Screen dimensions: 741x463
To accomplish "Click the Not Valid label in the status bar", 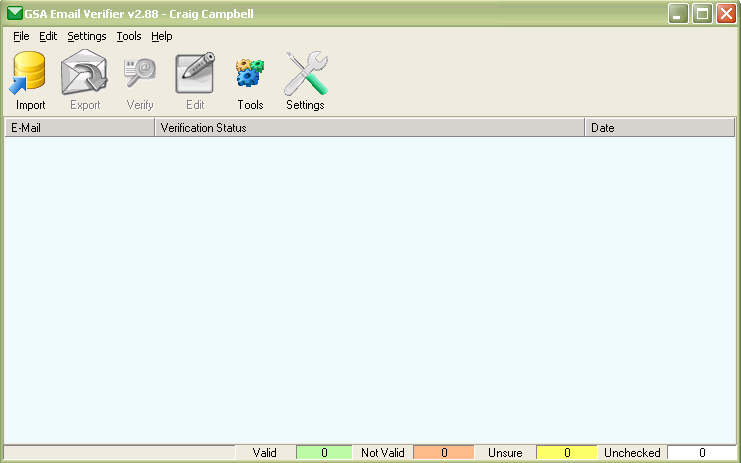I will [x=383, y=453].
